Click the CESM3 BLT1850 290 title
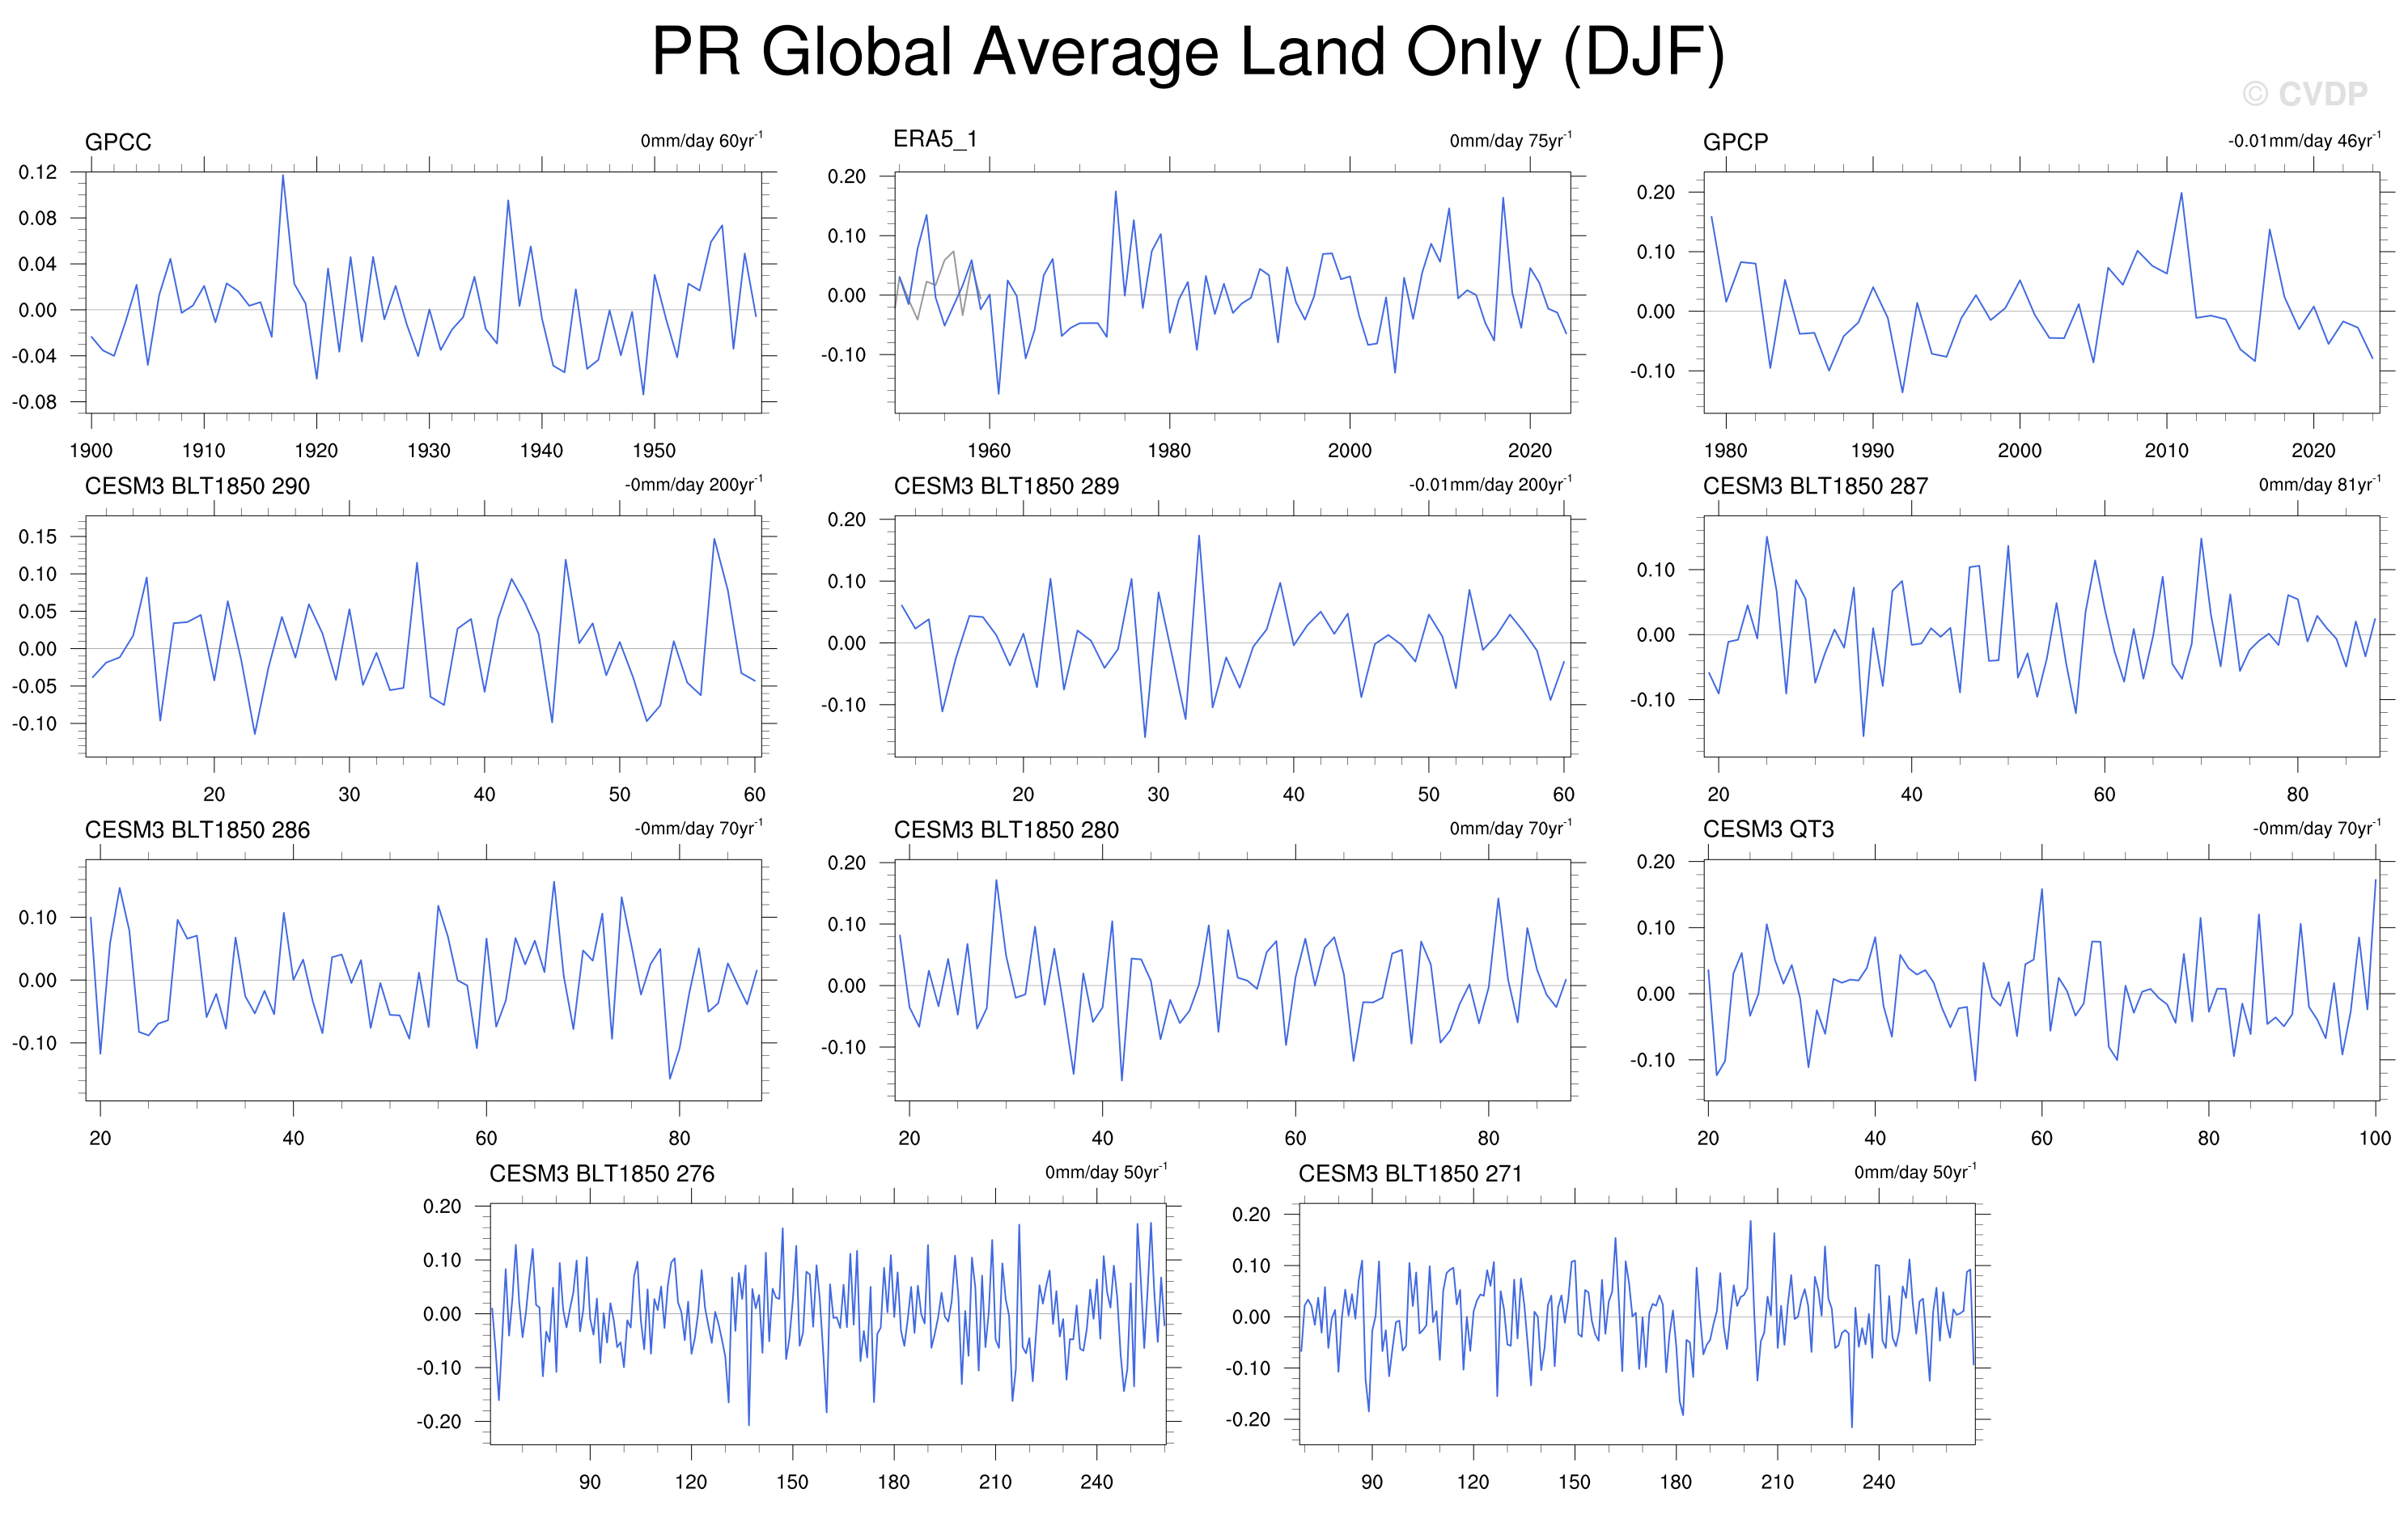Screen dimensions: 2408x1514 pos(197,486)
